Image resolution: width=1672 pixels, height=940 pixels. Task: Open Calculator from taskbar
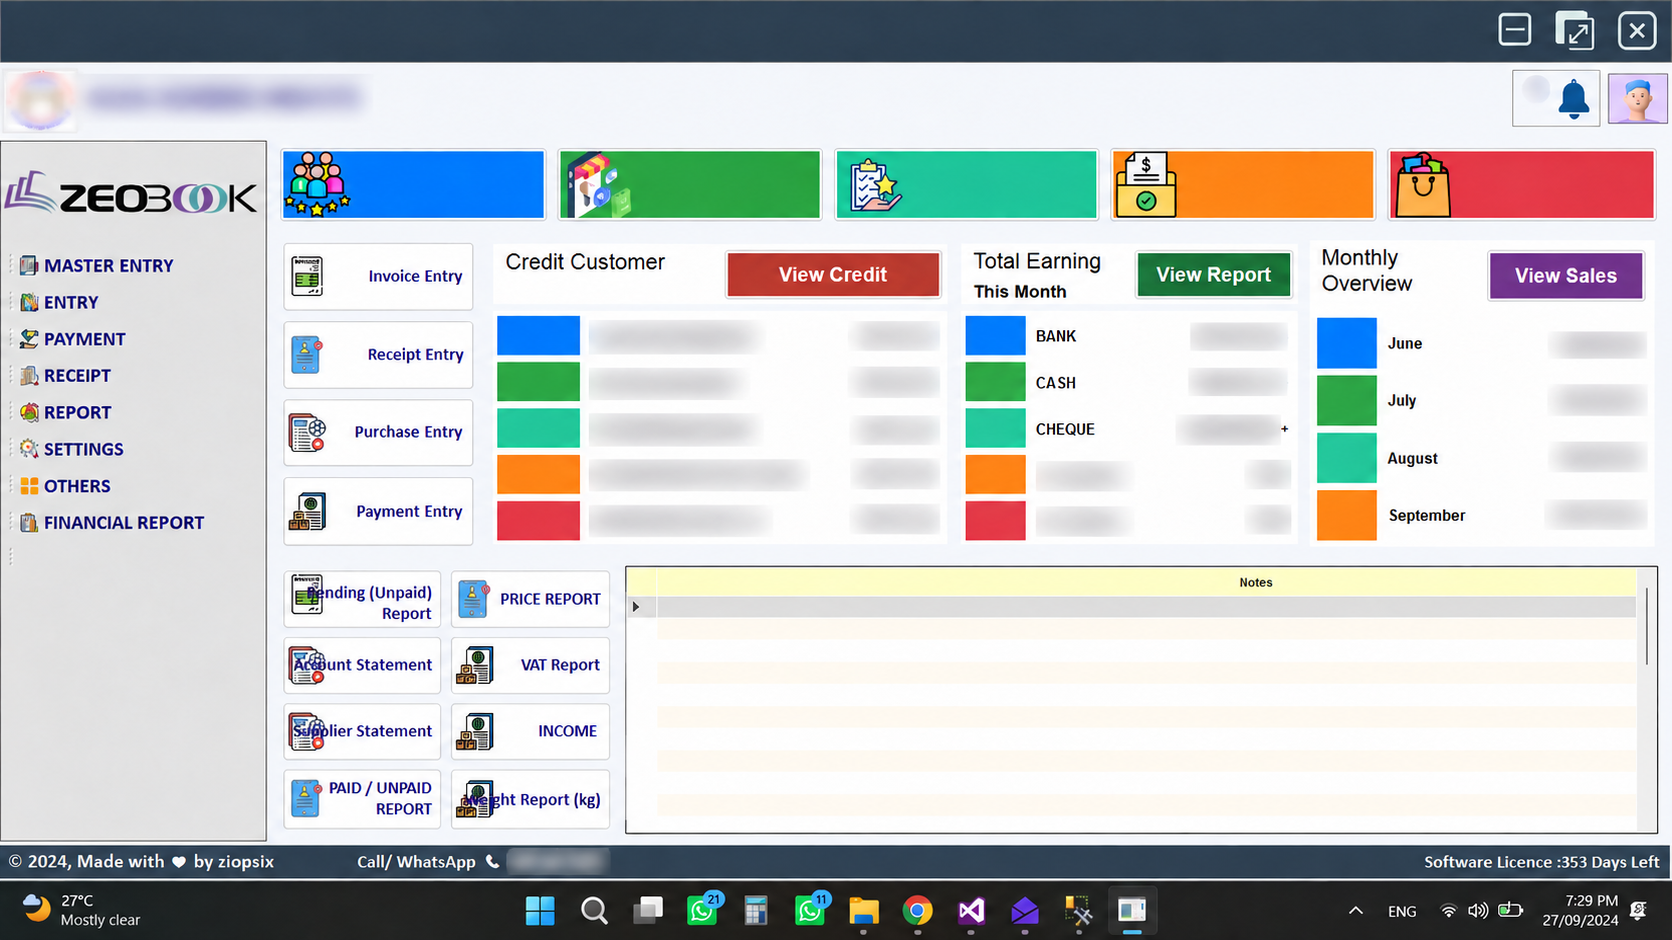pos(756,911)
